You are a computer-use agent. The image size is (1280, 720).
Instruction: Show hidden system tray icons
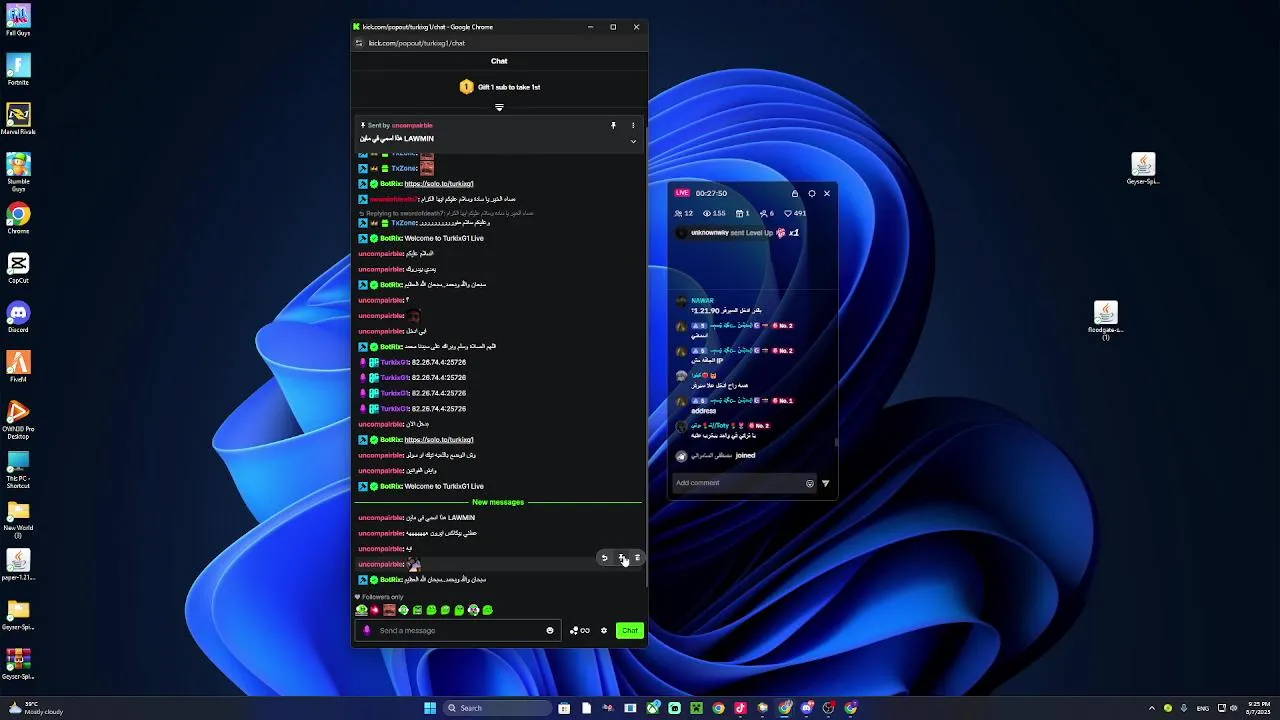1152,708
